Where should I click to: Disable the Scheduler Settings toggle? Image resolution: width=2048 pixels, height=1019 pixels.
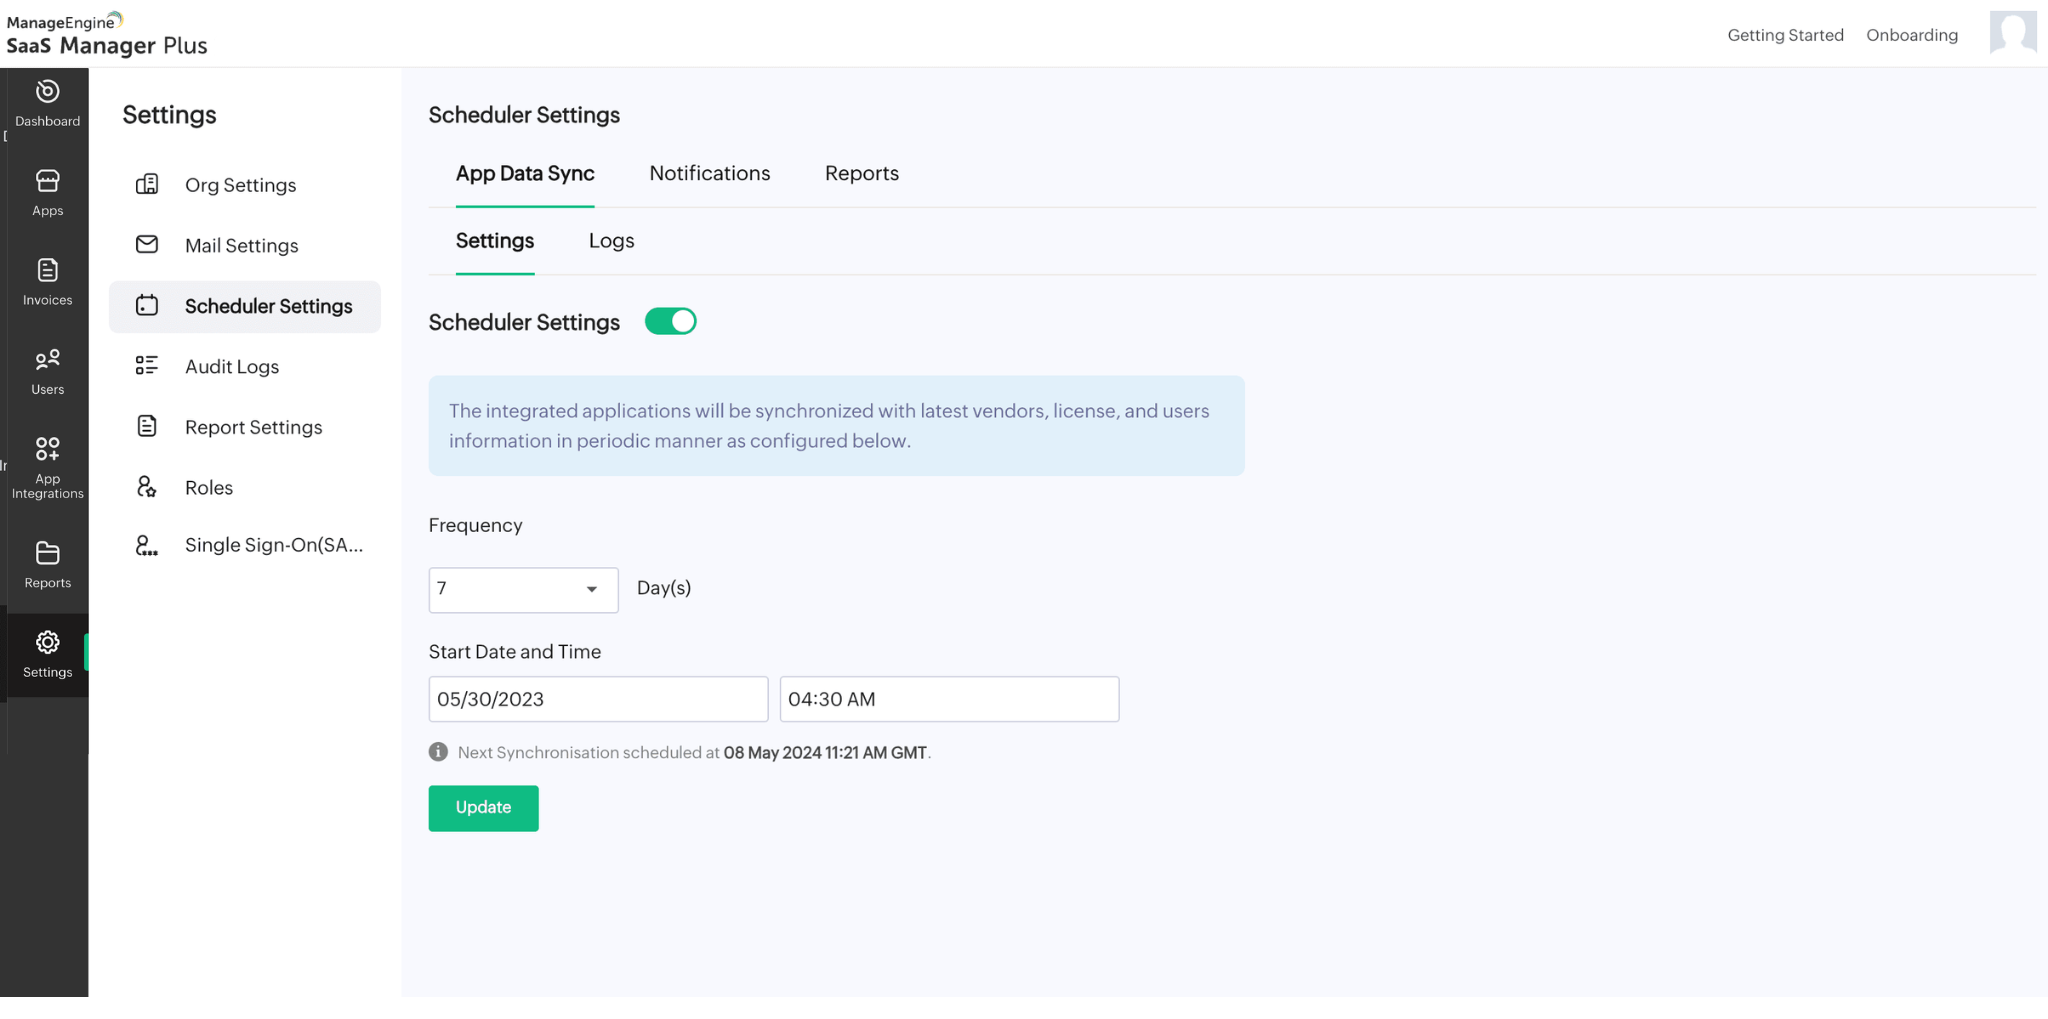click(670, 321)
